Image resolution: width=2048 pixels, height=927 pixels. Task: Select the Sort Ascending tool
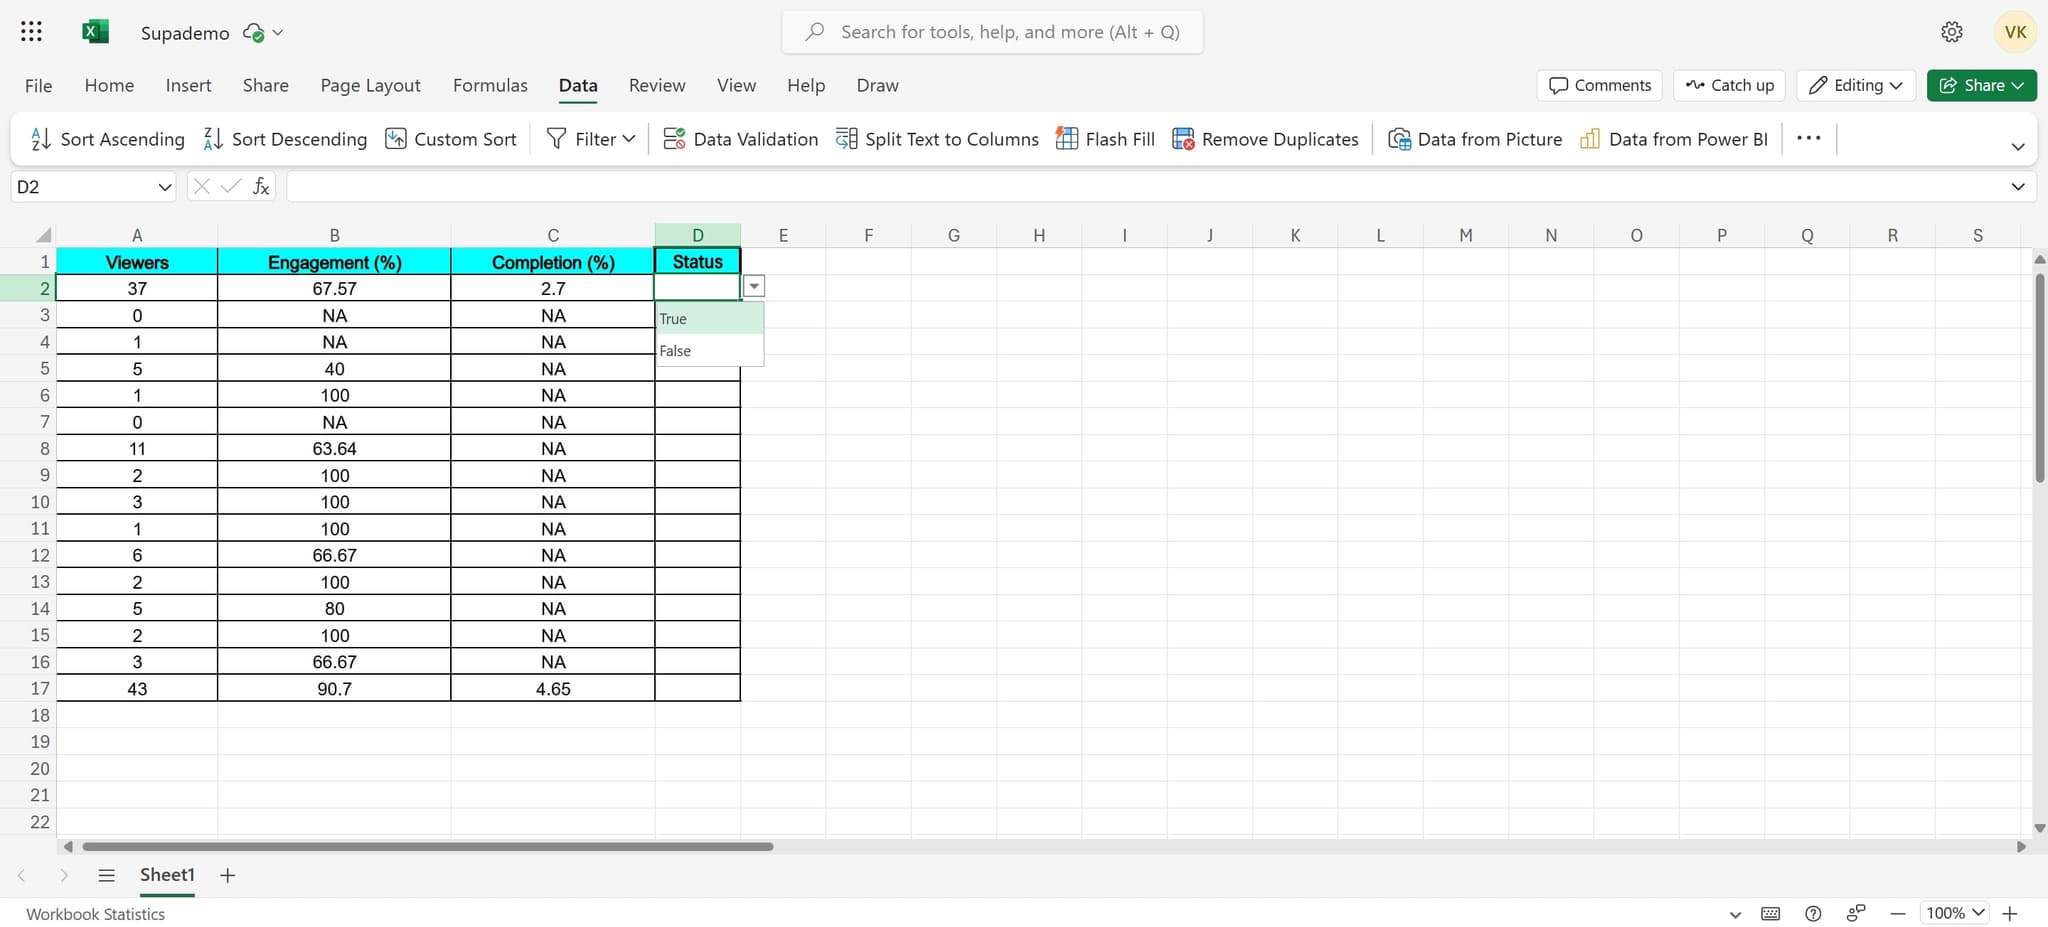[x=105, y=139]
